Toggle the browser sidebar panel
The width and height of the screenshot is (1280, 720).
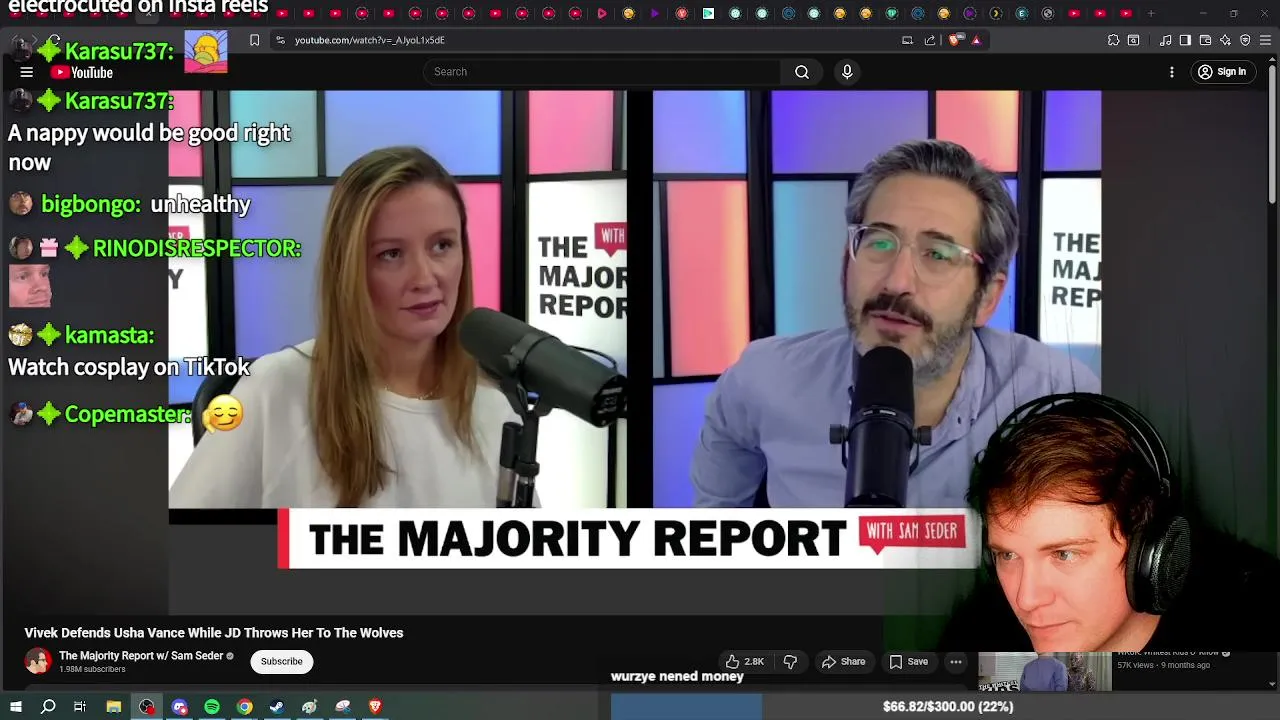pyautogui.click(x=1185, y=40)
